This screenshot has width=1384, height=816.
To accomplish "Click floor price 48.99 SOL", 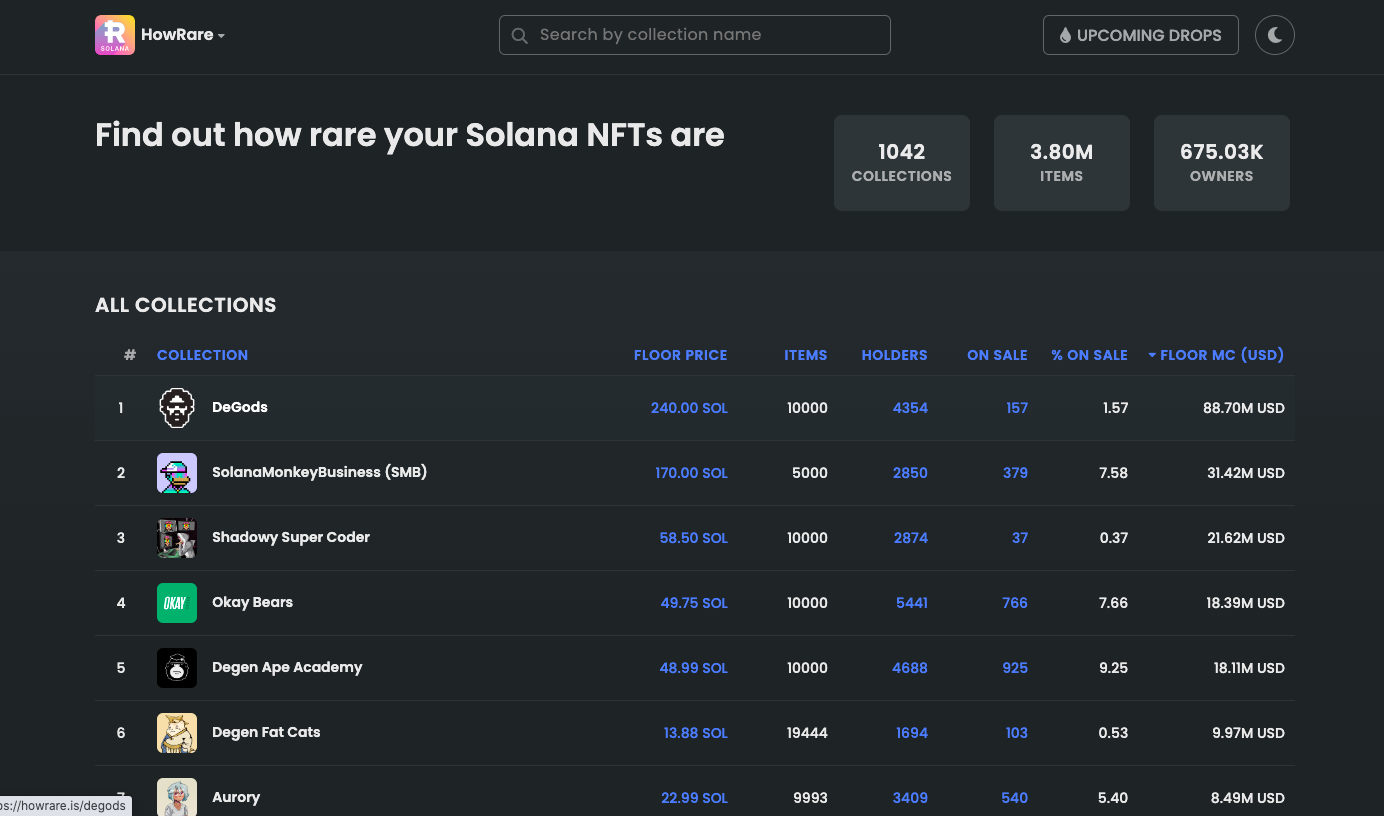I will [694, 668].
